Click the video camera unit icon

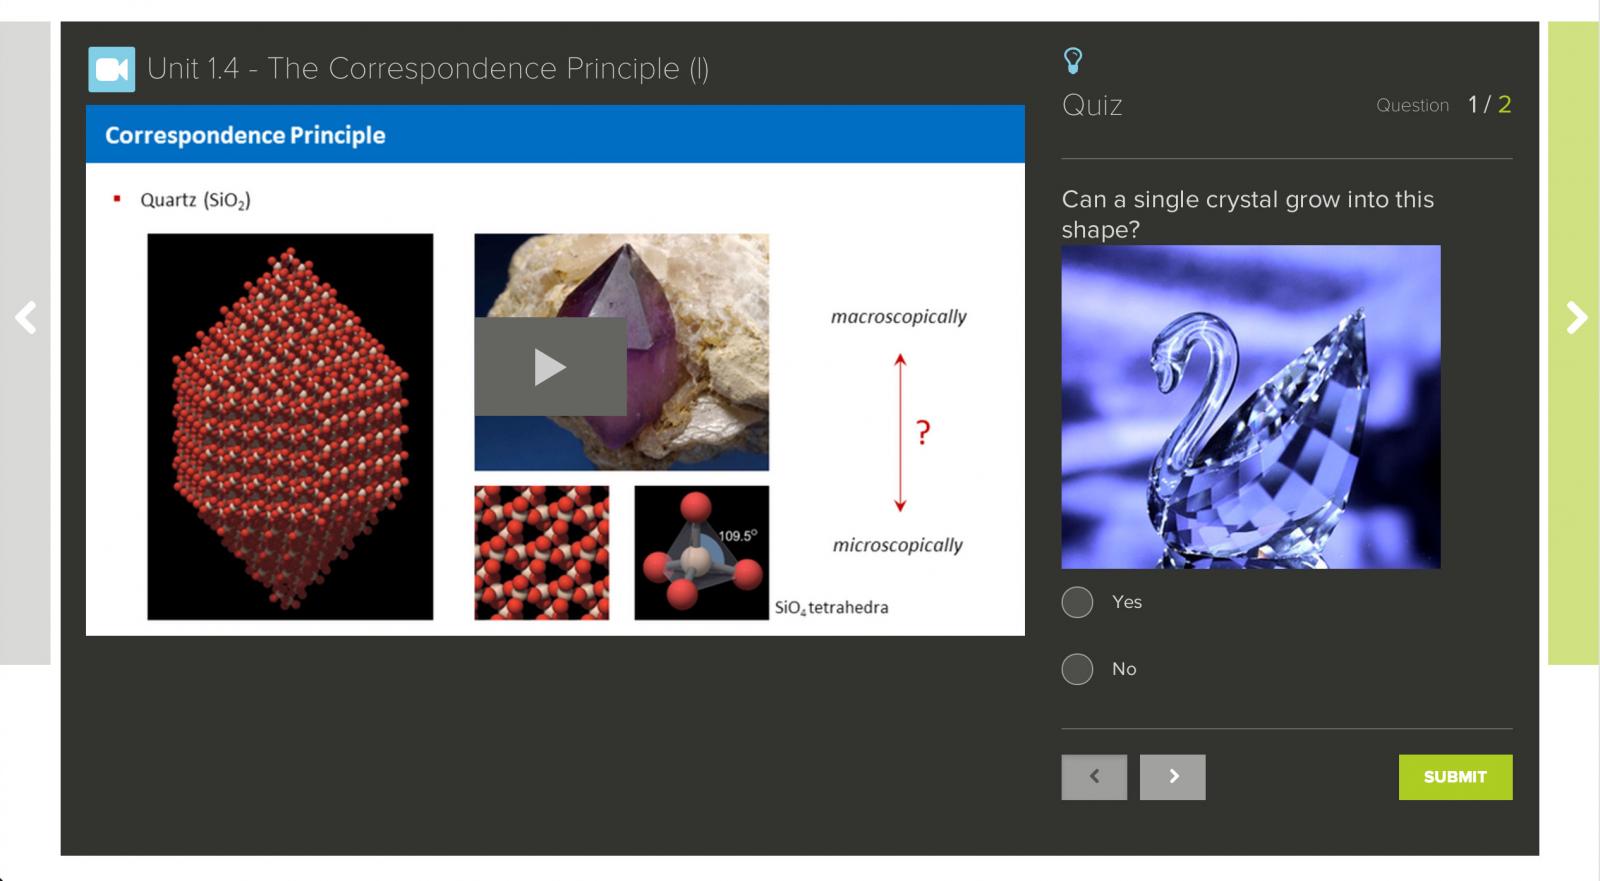111,69
